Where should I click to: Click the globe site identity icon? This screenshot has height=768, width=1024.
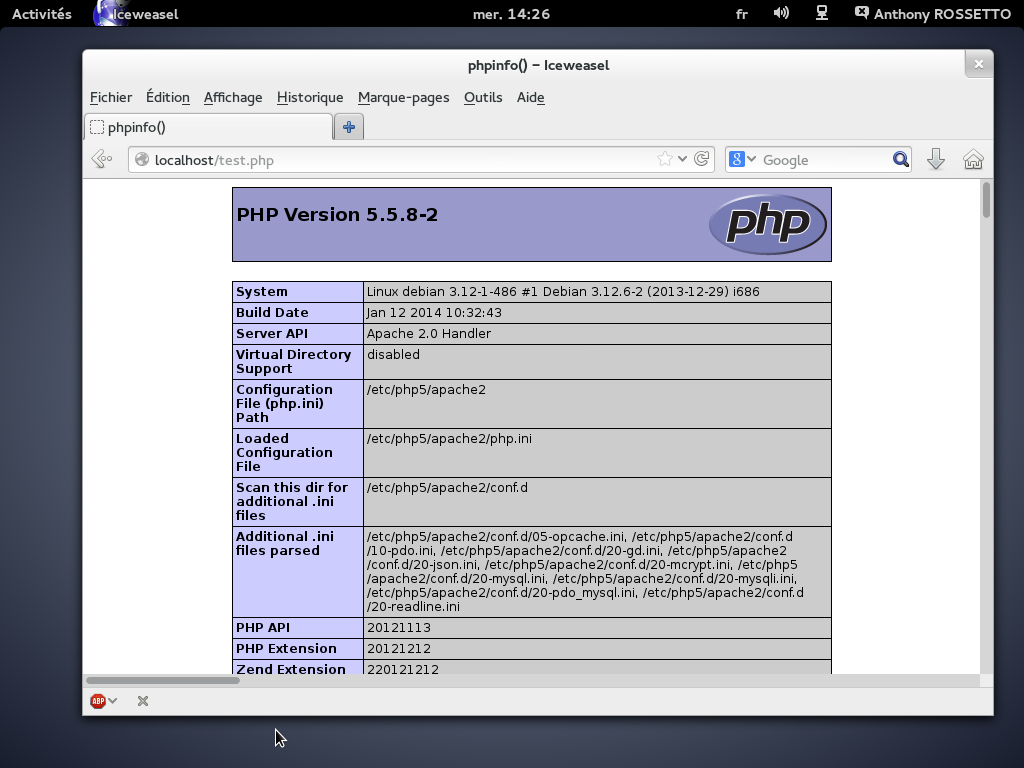click(142, 160)
